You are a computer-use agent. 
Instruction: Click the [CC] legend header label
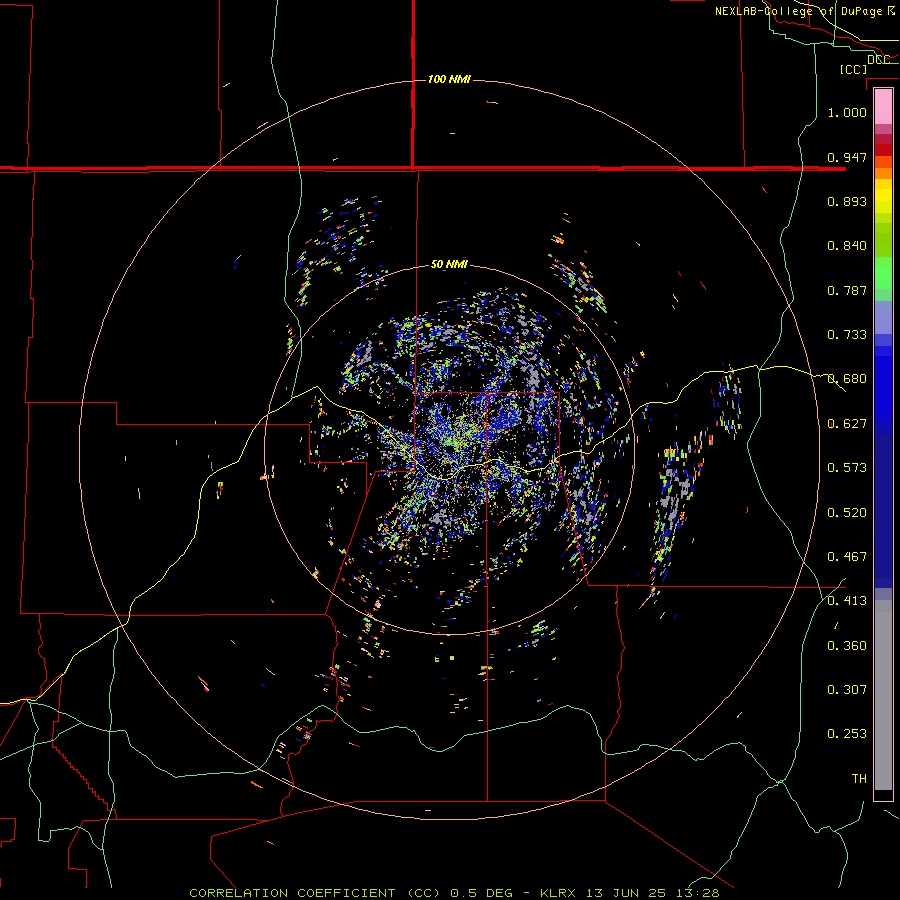point(853,69)
